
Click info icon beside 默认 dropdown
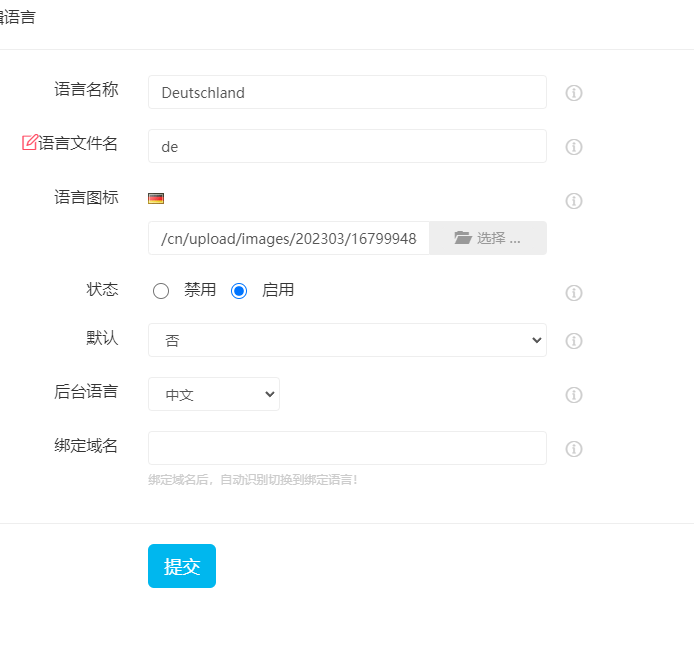point(574,341)
